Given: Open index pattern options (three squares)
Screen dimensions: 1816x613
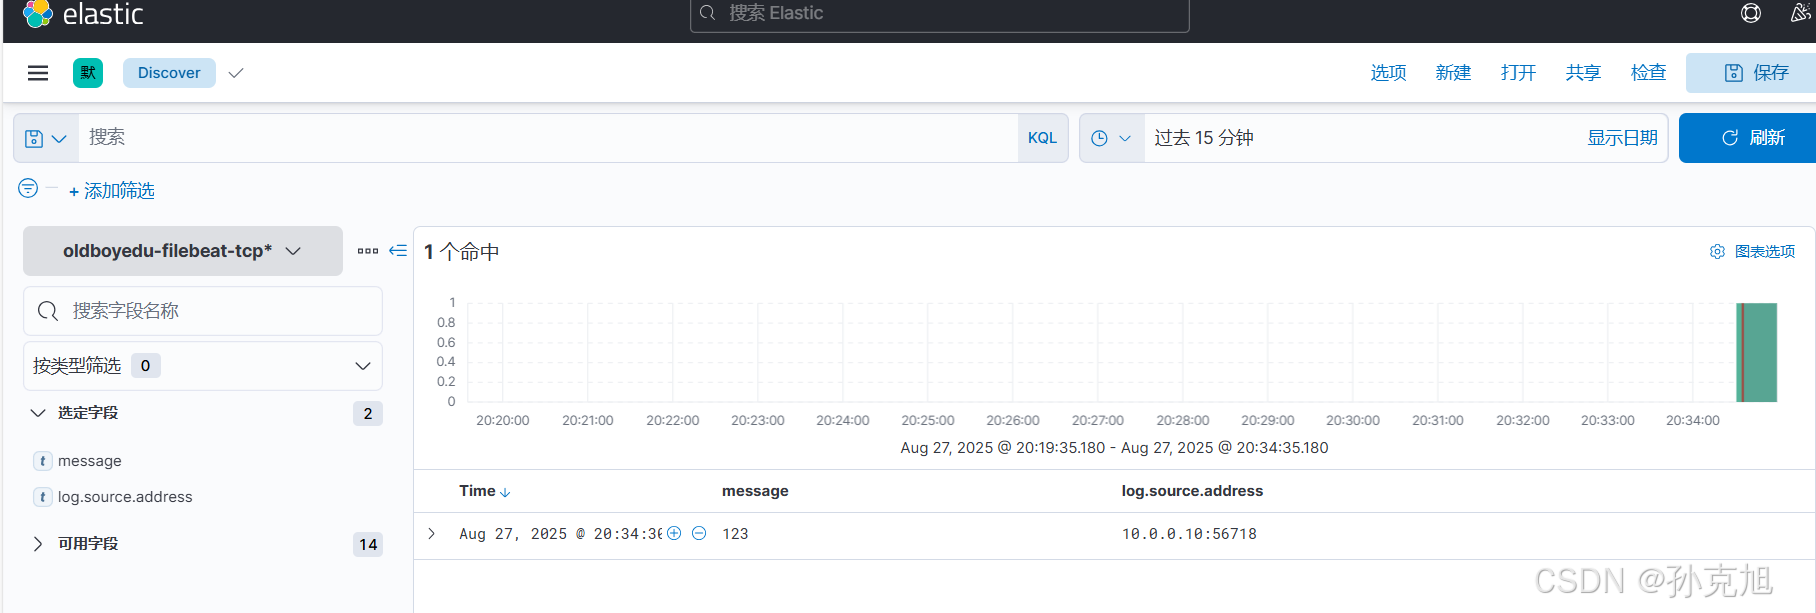Looking at the screenshot, I should pos(368,251).
